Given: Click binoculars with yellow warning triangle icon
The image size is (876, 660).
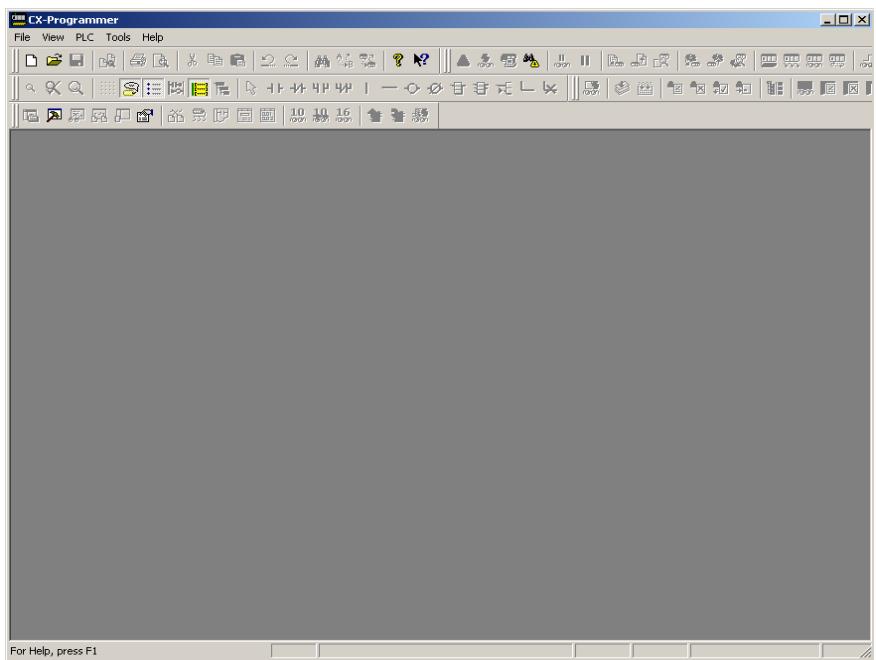Looking at the screenshot, I should pyautogui.click(x=531, y=60).
